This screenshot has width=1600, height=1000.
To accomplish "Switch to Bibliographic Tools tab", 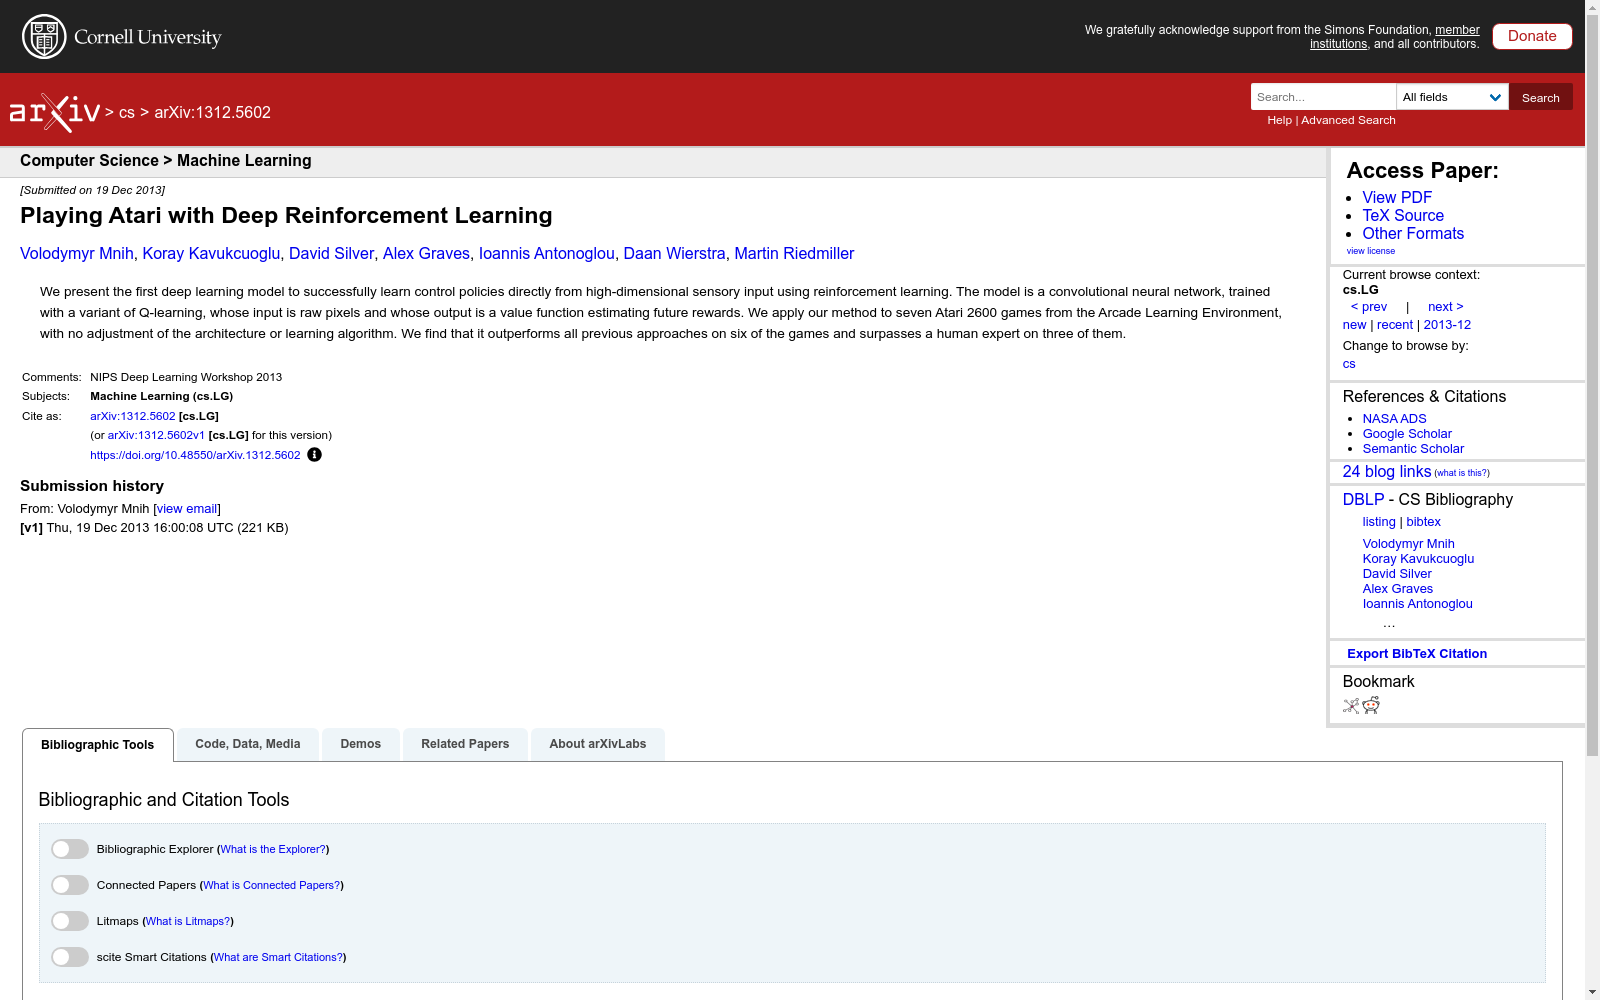I will pos(98,745).
